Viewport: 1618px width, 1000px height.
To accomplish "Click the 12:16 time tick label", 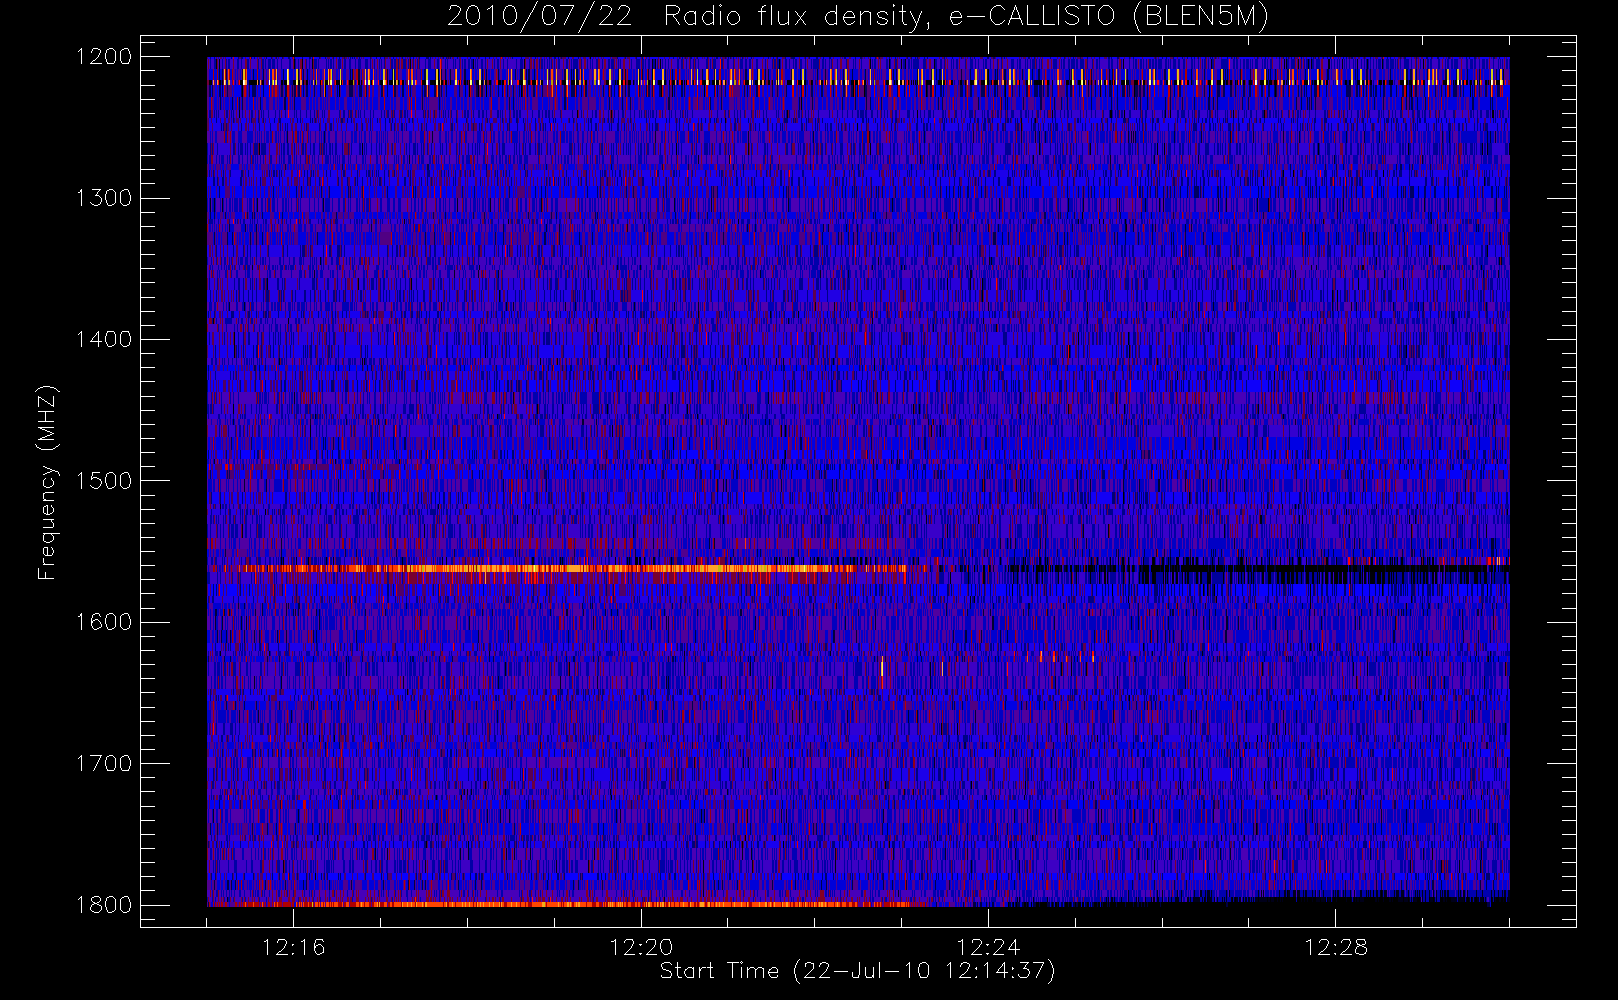I will point(293,947).
